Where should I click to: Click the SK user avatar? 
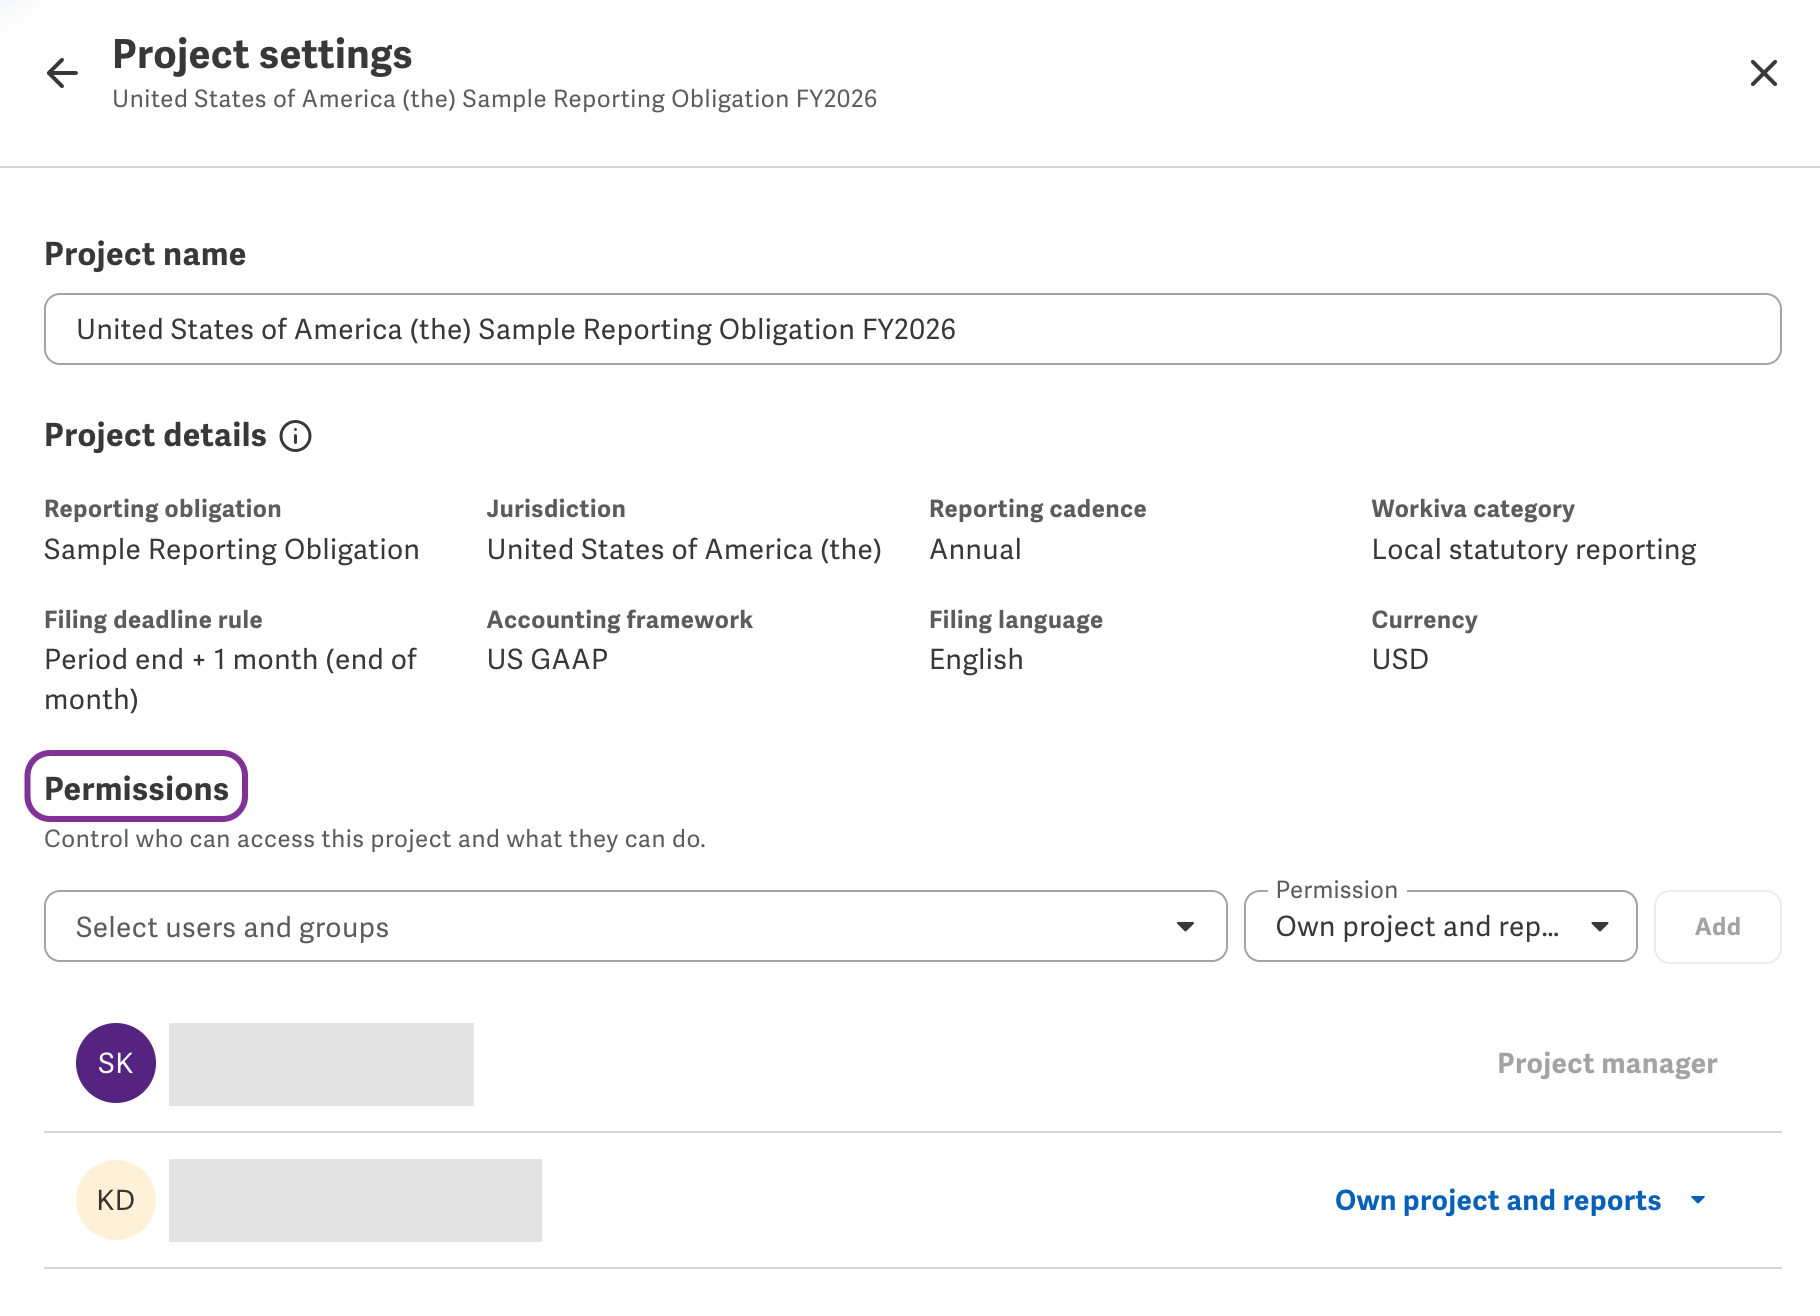116,1063
